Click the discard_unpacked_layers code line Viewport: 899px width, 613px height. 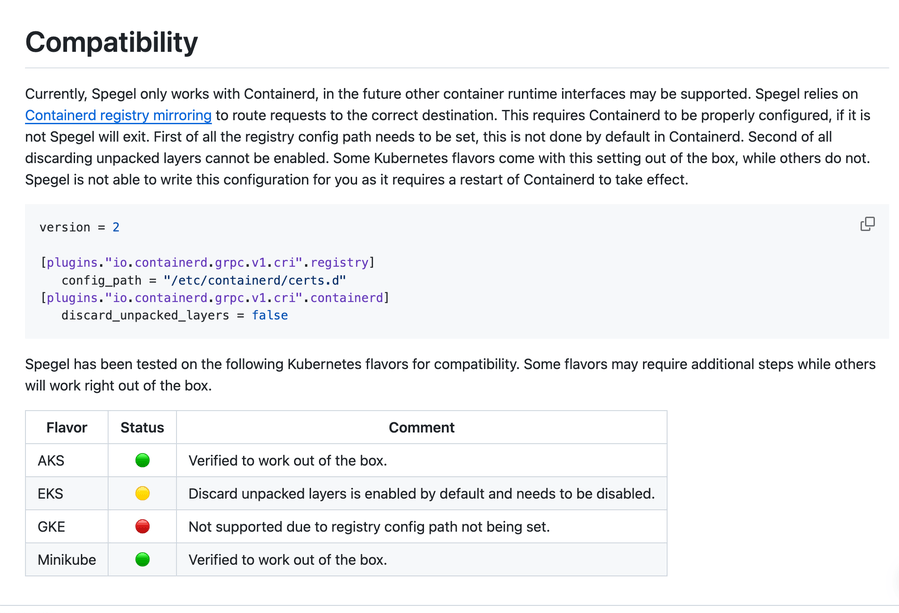click(x=174, y=315)
